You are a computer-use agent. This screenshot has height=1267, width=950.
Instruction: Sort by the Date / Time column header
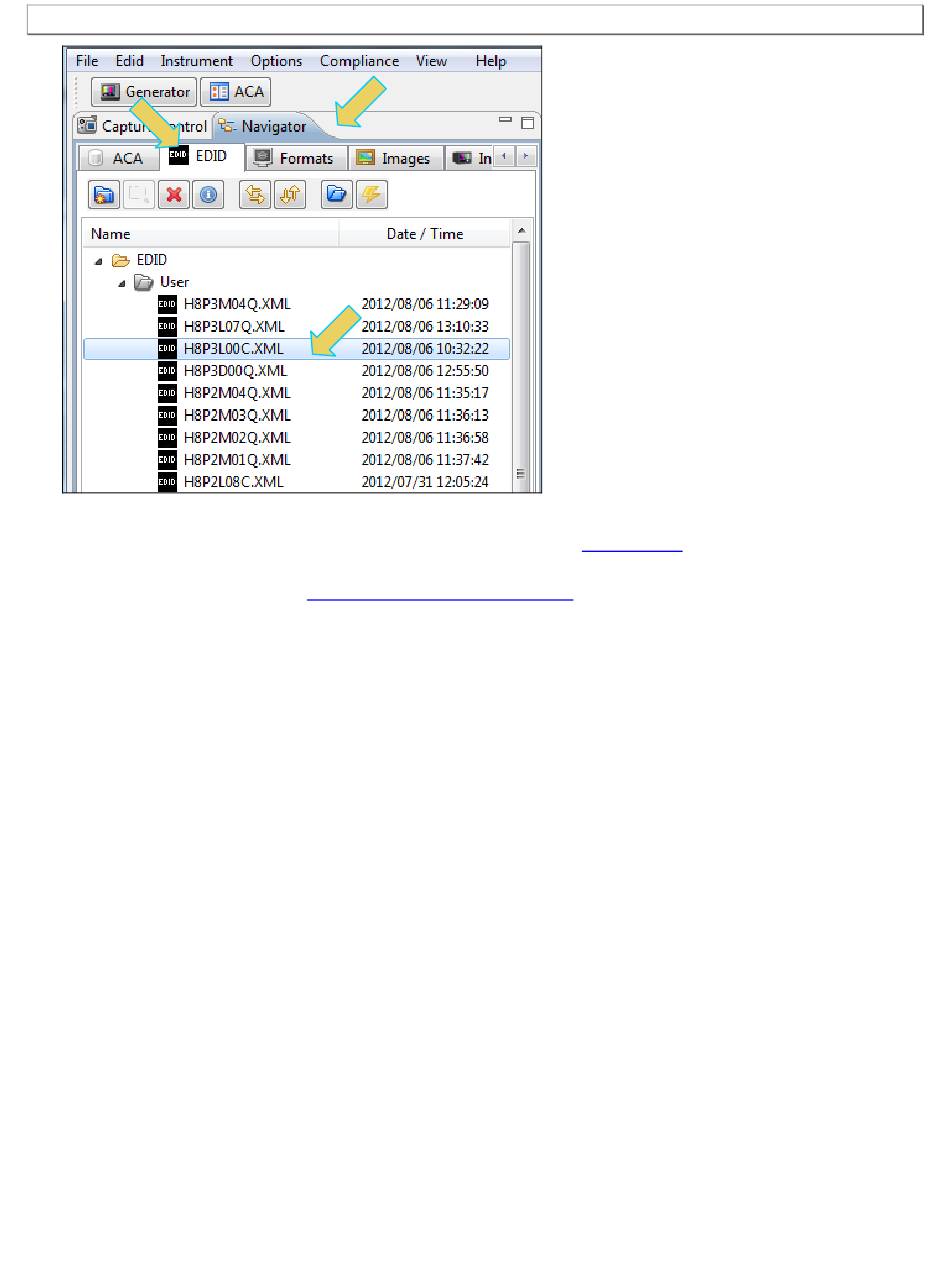click(425, 234)
